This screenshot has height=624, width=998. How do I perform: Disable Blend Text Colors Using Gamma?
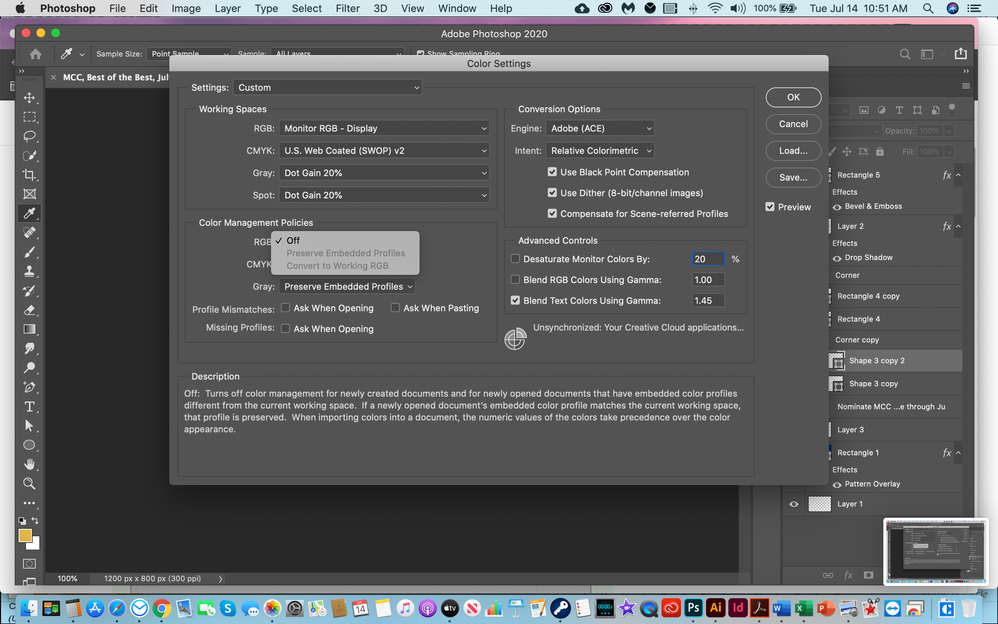click(515, 300)
